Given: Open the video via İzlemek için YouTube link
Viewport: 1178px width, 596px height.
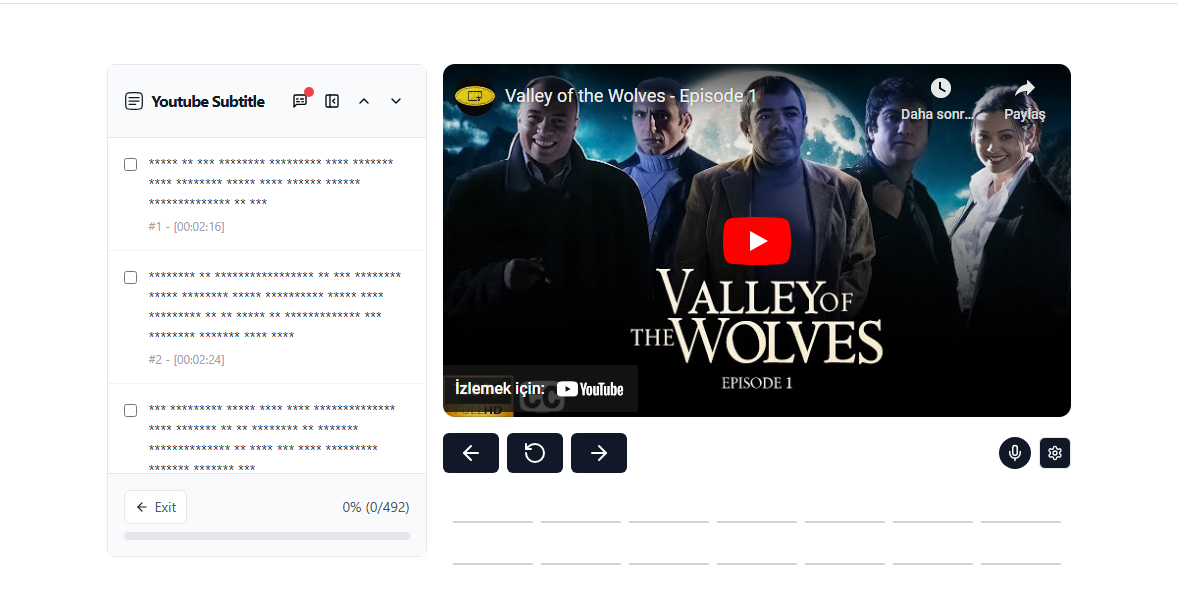Looking at the screenshot, I should tap(539, 389).
